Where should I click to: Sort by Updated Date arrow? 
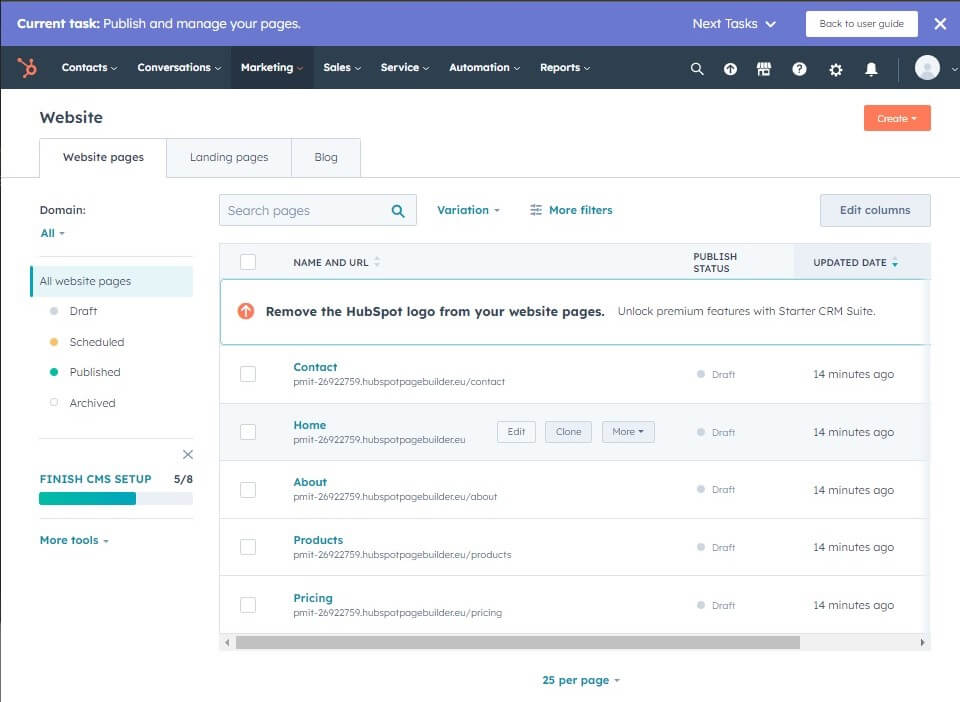point(895,263)
